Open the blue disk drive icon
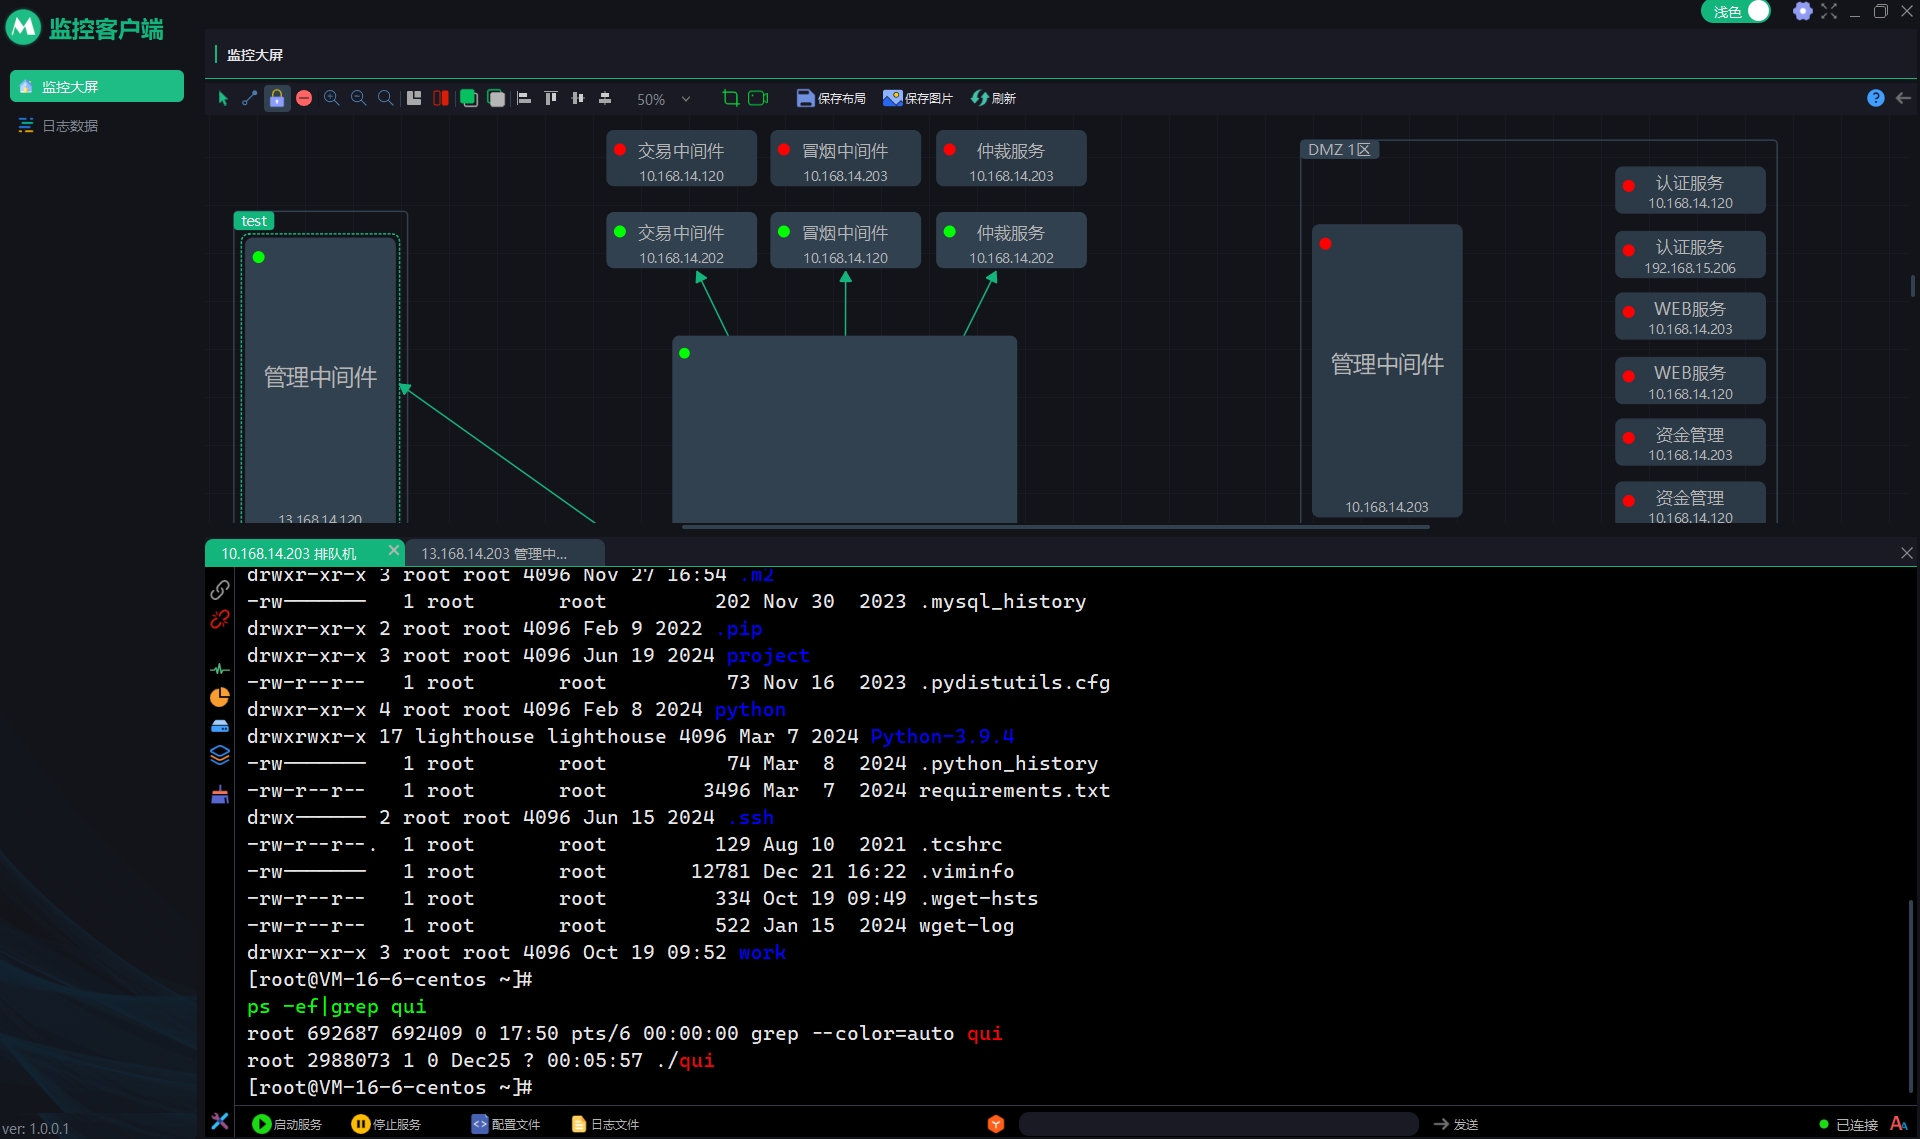Image resolution: width=1920 pixels, height=1139 pixels. point(220,726)
